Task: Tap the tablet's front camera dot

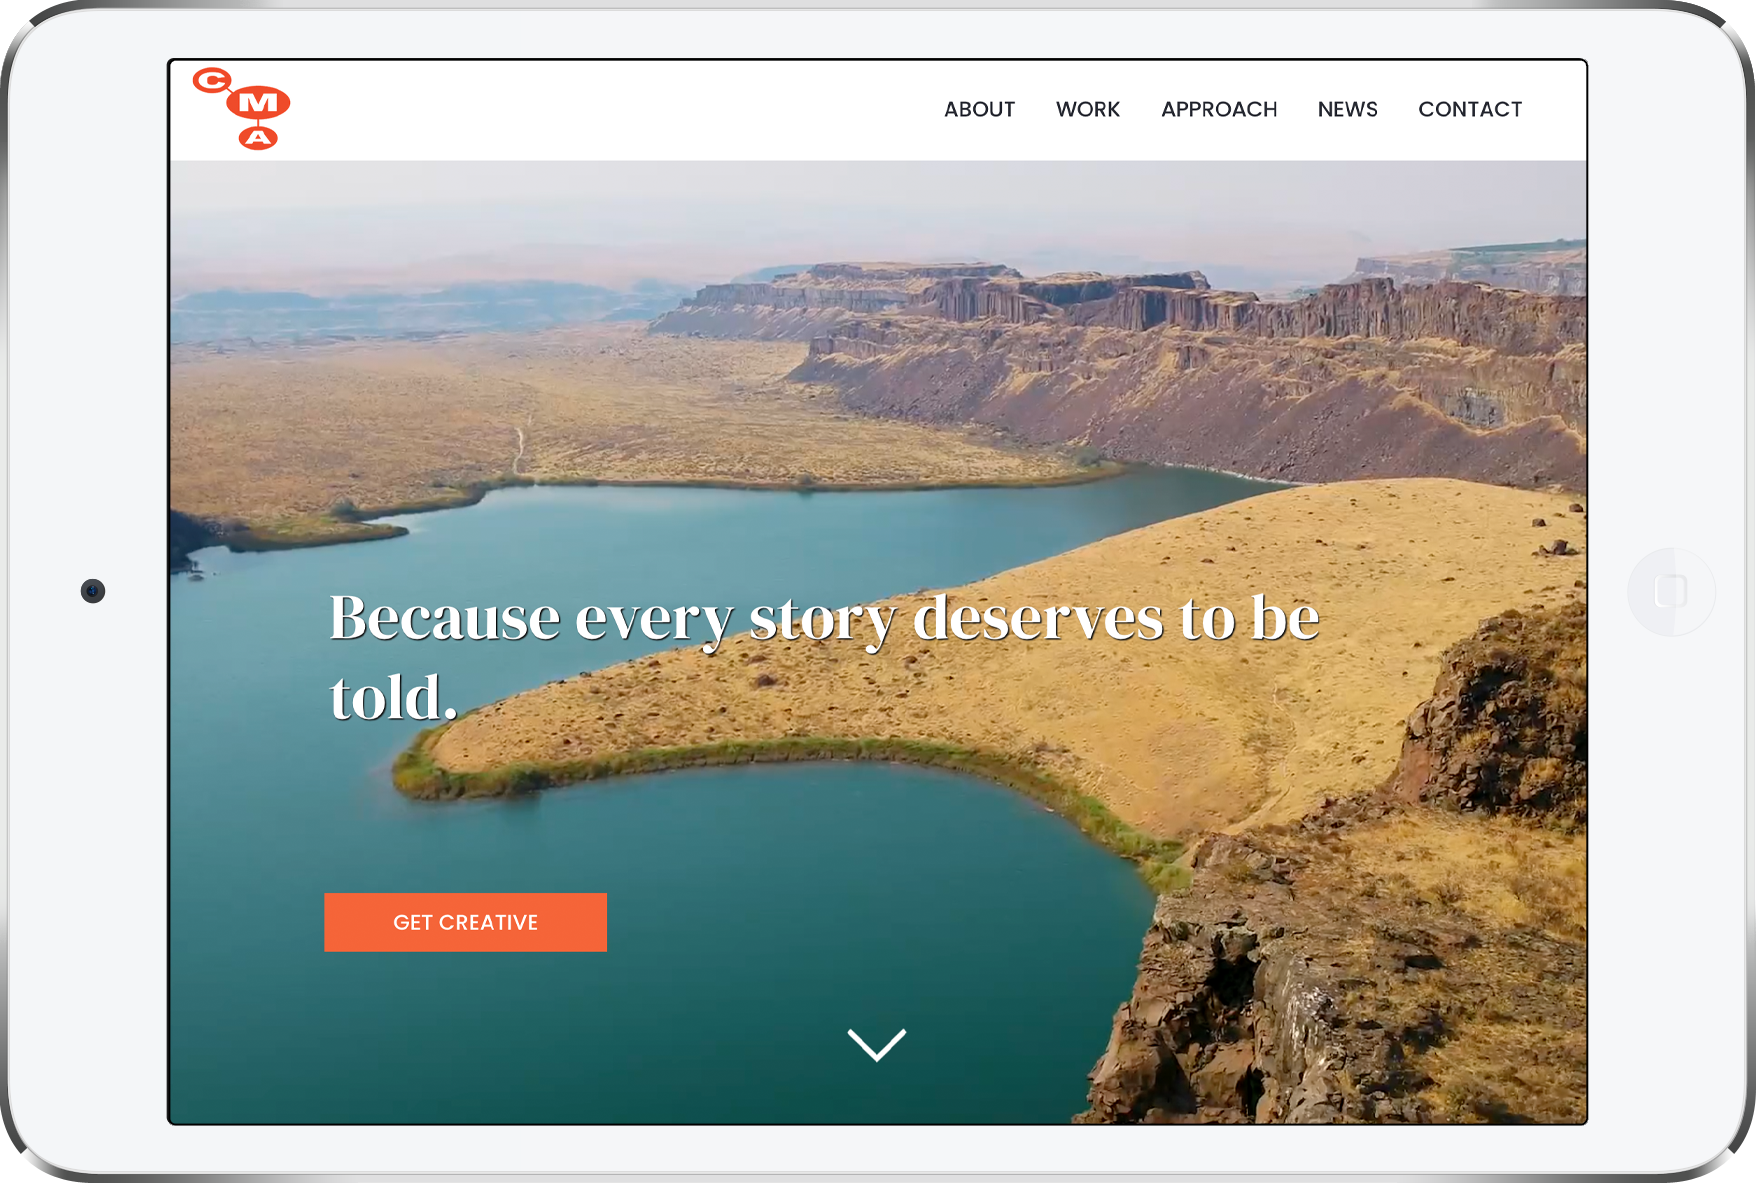Action: [x=93, y=591]
